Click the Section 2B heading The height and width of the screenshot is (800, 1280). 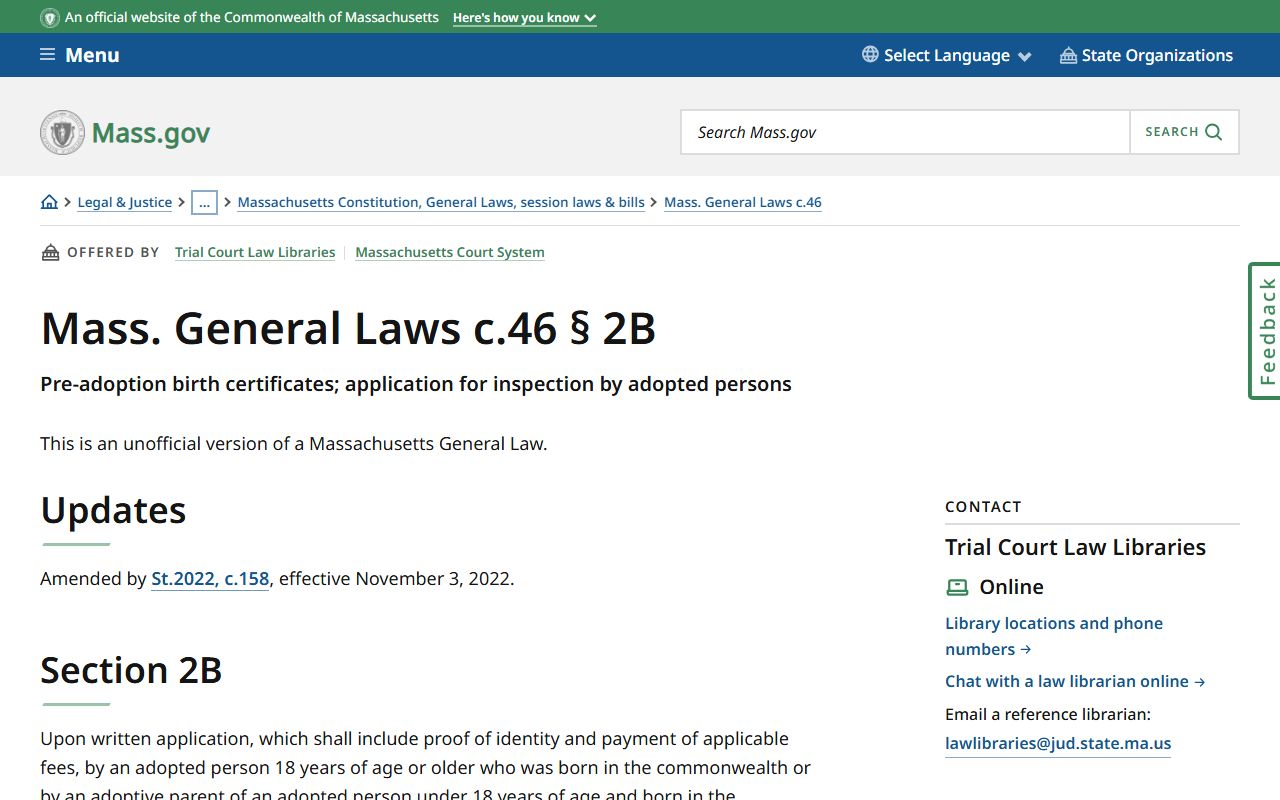[131, 670]
